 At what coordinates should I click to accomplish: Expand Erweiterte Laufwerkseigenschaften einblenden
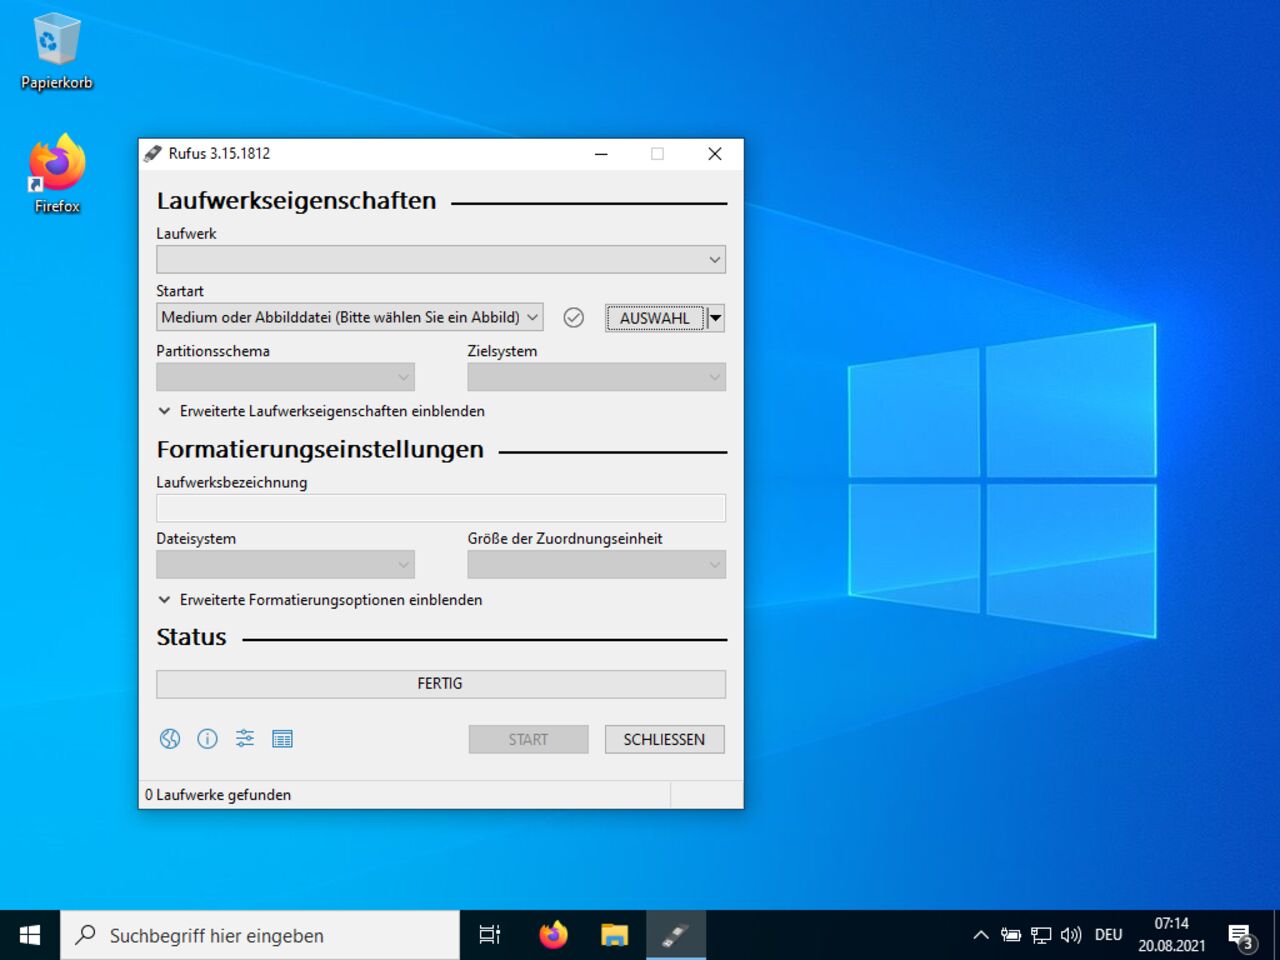click(321, 411)
